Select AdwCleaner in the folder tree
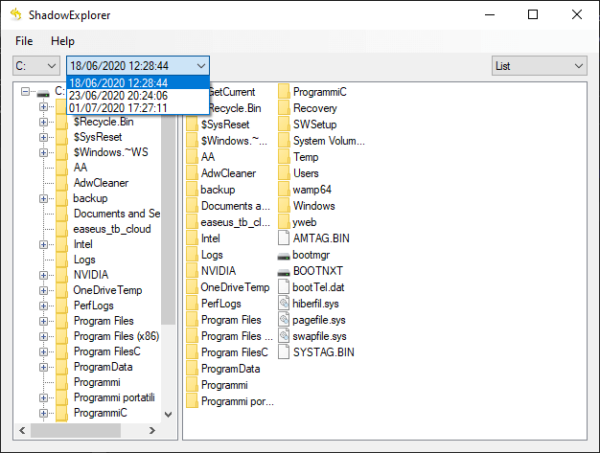 (101, 183)
